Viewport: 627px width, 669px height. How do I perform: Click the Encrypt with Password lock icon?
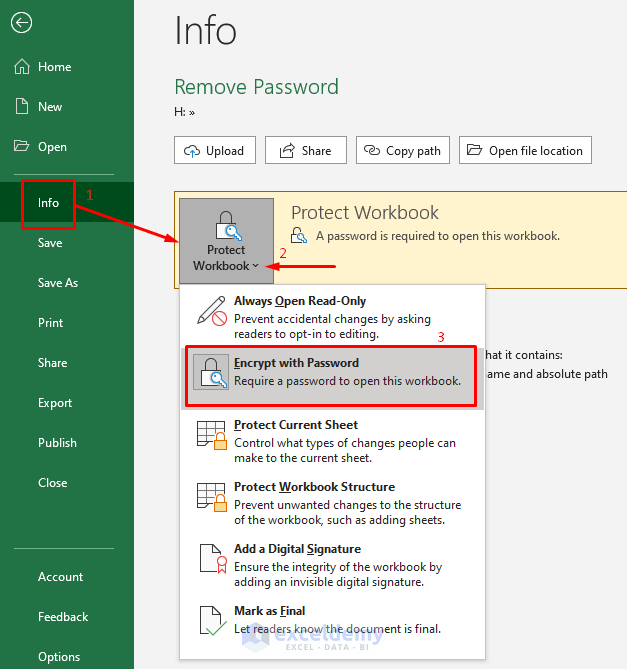click(x=211, y=372)
